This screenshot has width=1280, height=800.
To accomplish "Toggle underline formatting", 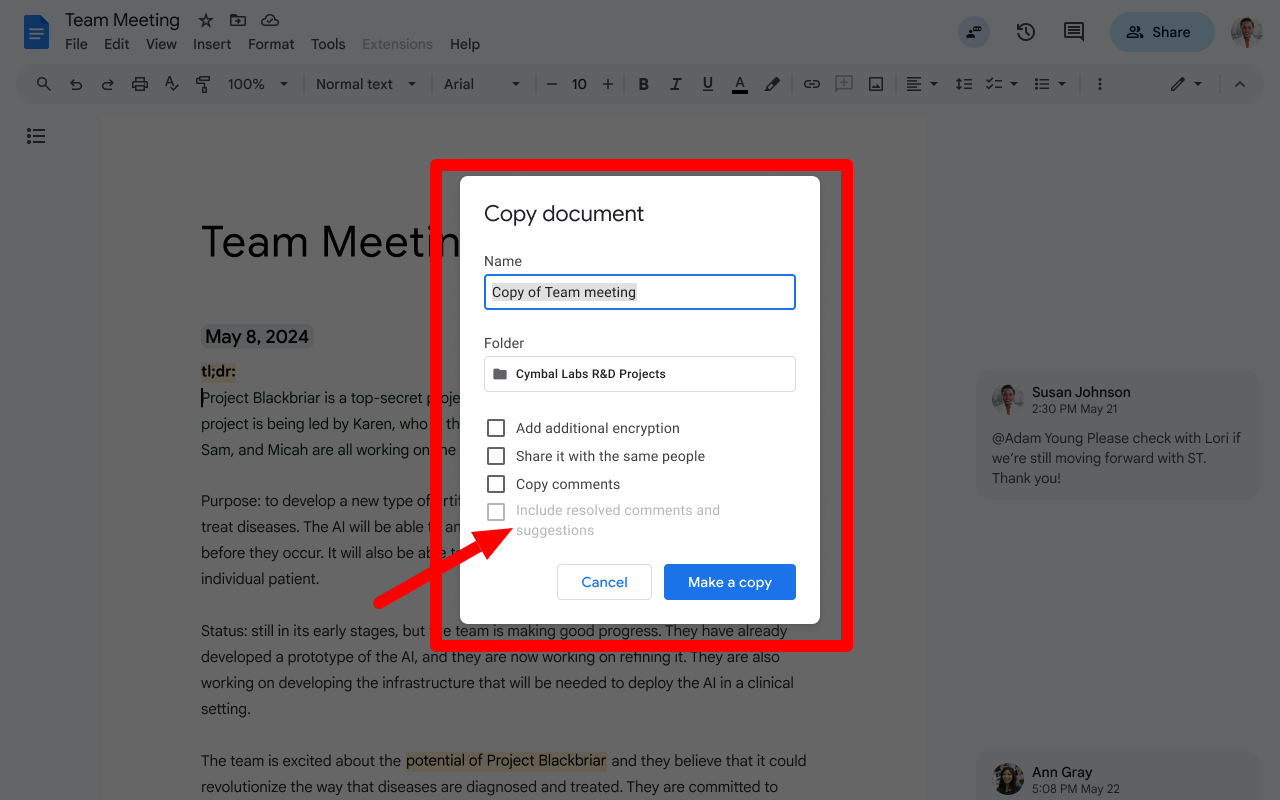I will click(x=708, y=84).
